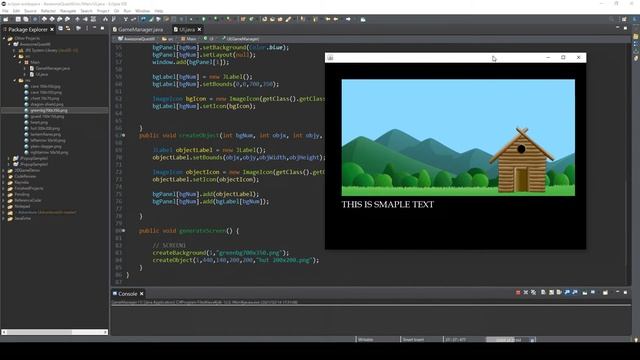Image resolution: width=640 pixels, height=360 pixels.
Task: Select hut 200x200.png in Package Explorer
Action: click(x=45, y=128)
